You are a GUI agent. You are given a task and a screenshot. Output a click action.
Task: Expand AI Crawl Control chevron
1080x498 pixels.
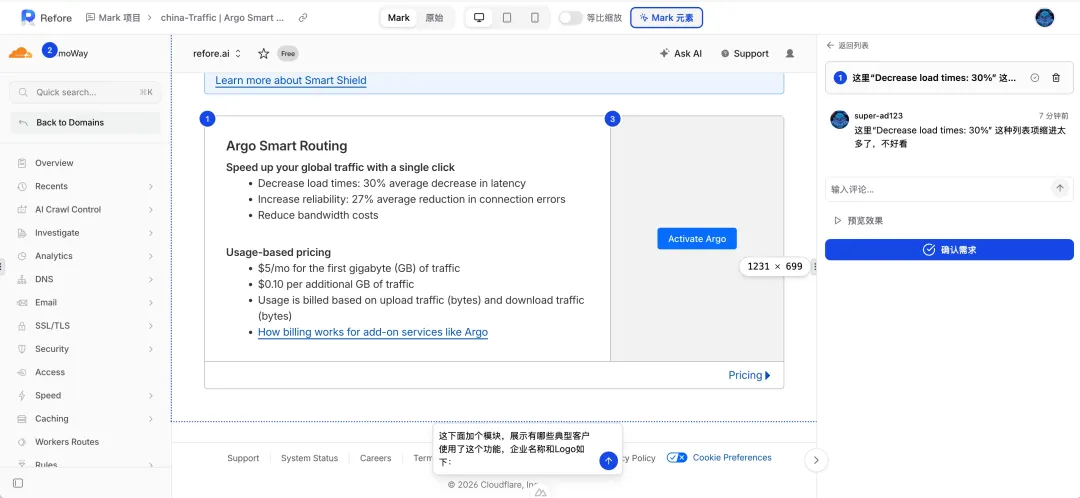[150, 209]
